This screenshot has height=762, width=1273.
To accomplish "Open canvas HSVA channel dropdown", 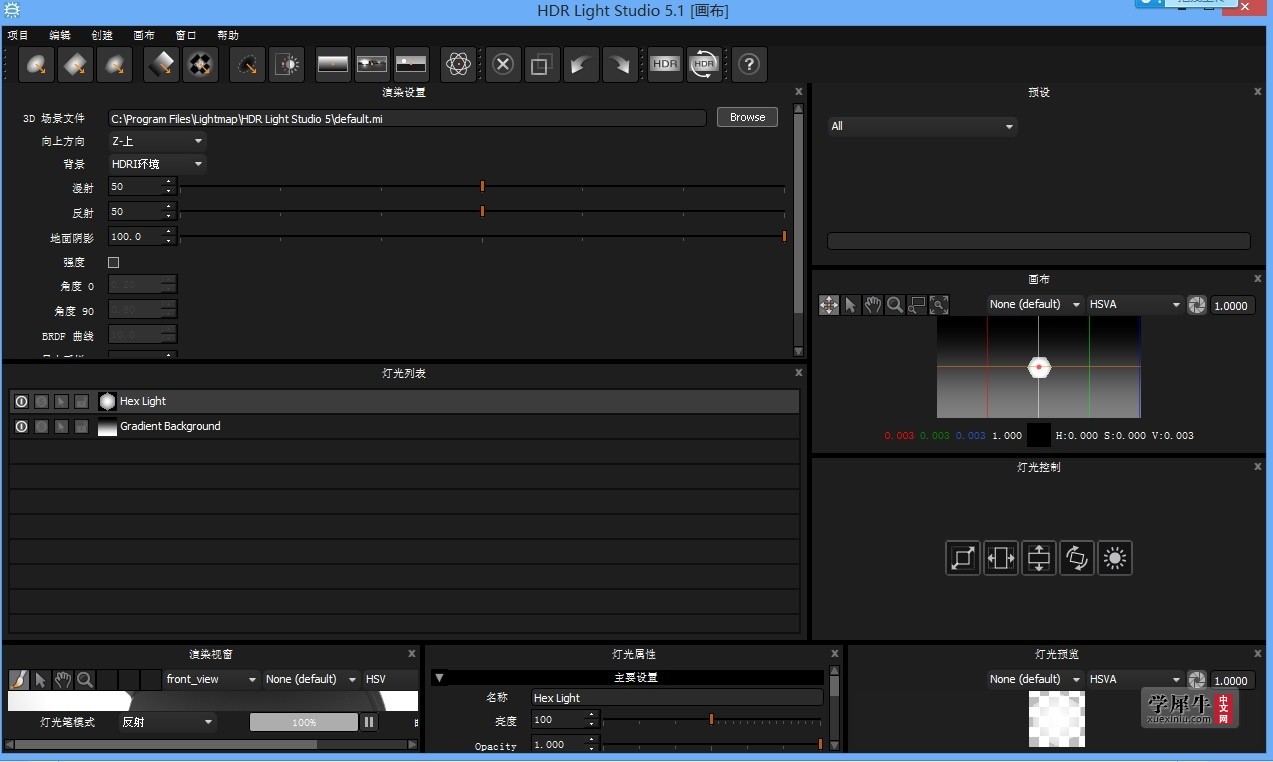I will (x=1135, y=304).
